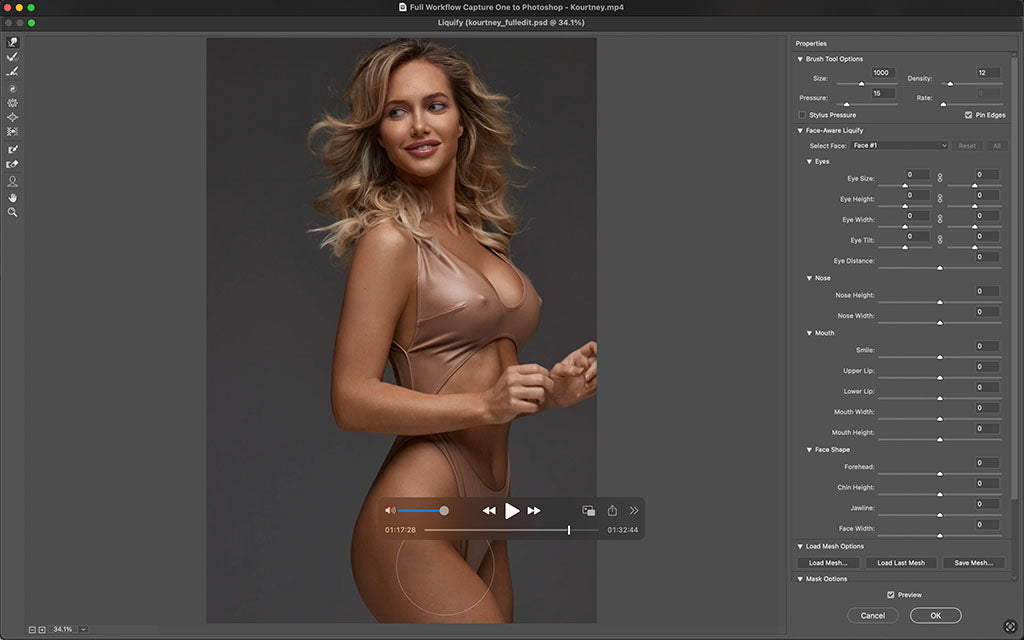Choose the Smooth tool
Screen dimensions: 1024x640
13,72
